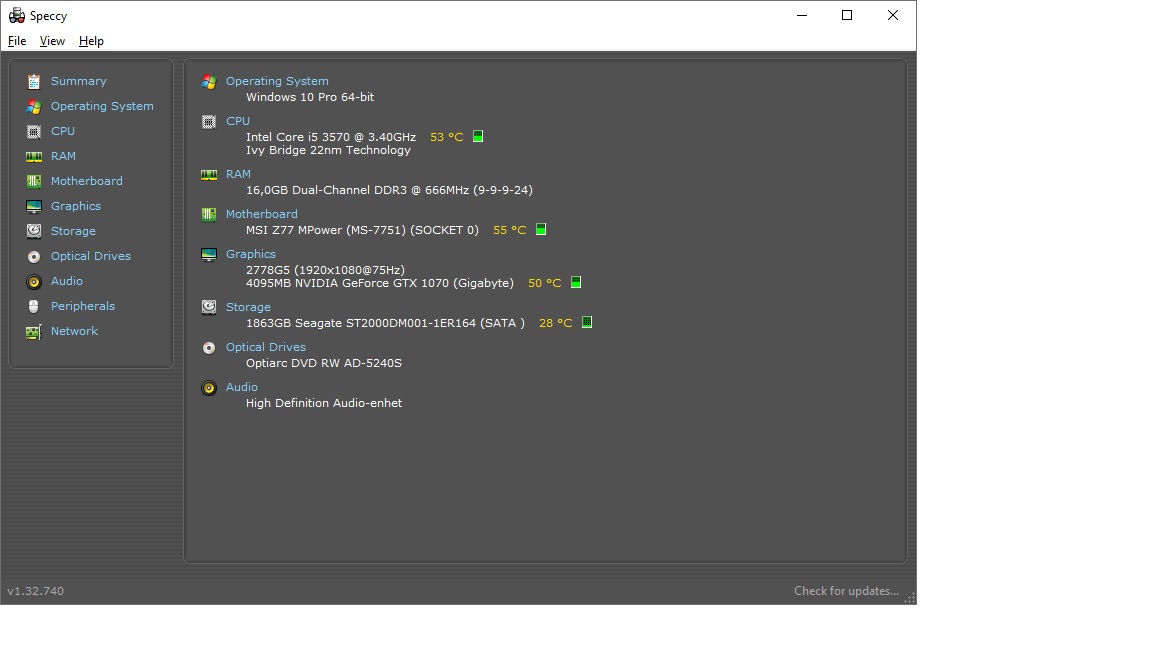Select Summary in the sidebar

(79, 81)
